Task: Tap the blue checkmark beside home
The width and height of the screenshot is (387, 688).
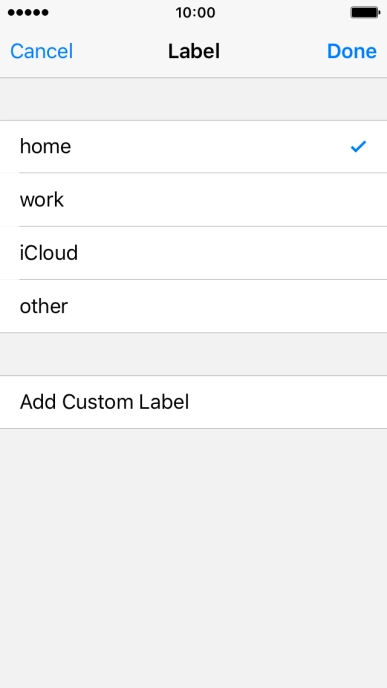Action: (358, 147)
